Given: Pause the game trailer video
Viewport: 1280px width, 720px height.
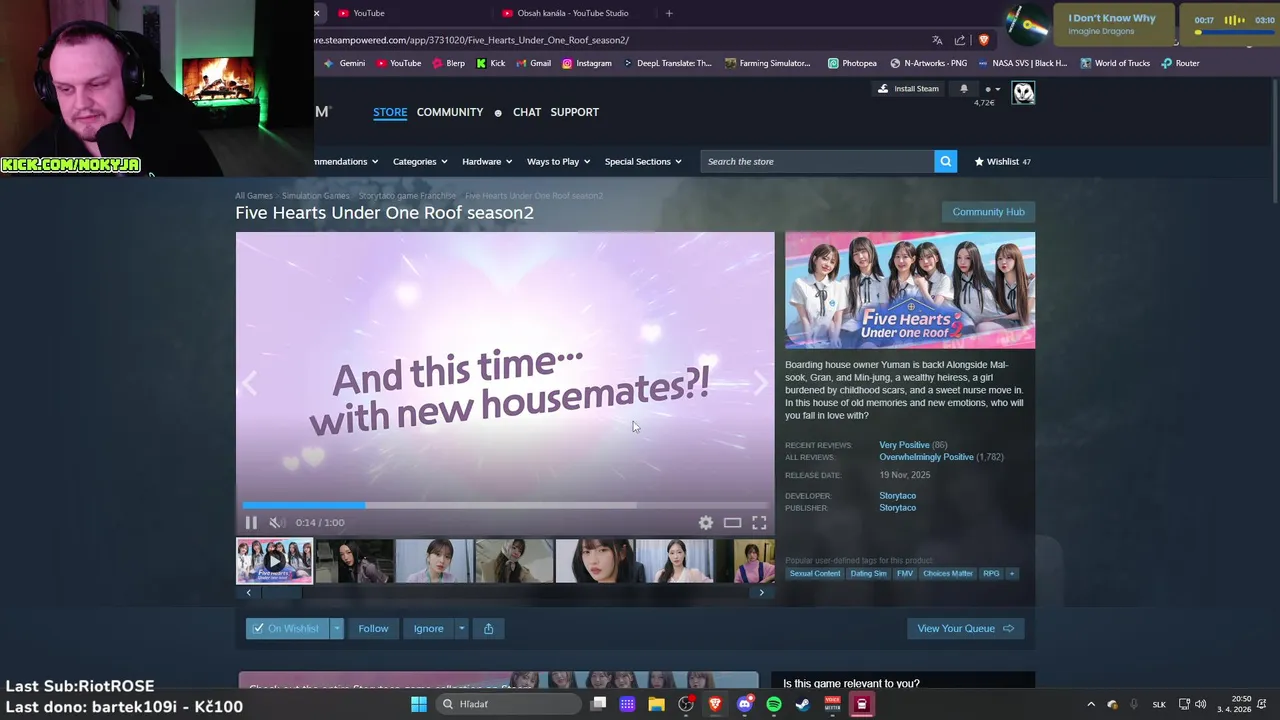Looking at the screenshot, I should click(x=251, y=523).
